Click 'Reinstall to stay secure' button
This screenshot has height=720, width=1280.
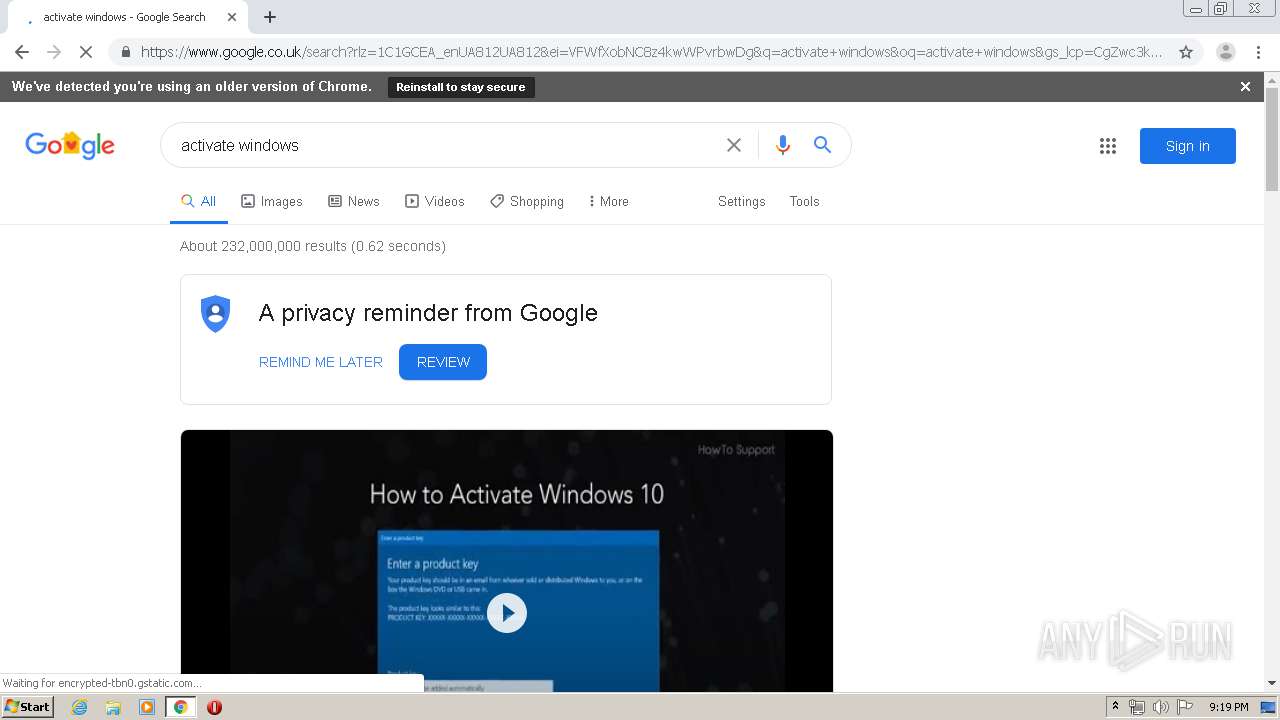pos(461,87)
